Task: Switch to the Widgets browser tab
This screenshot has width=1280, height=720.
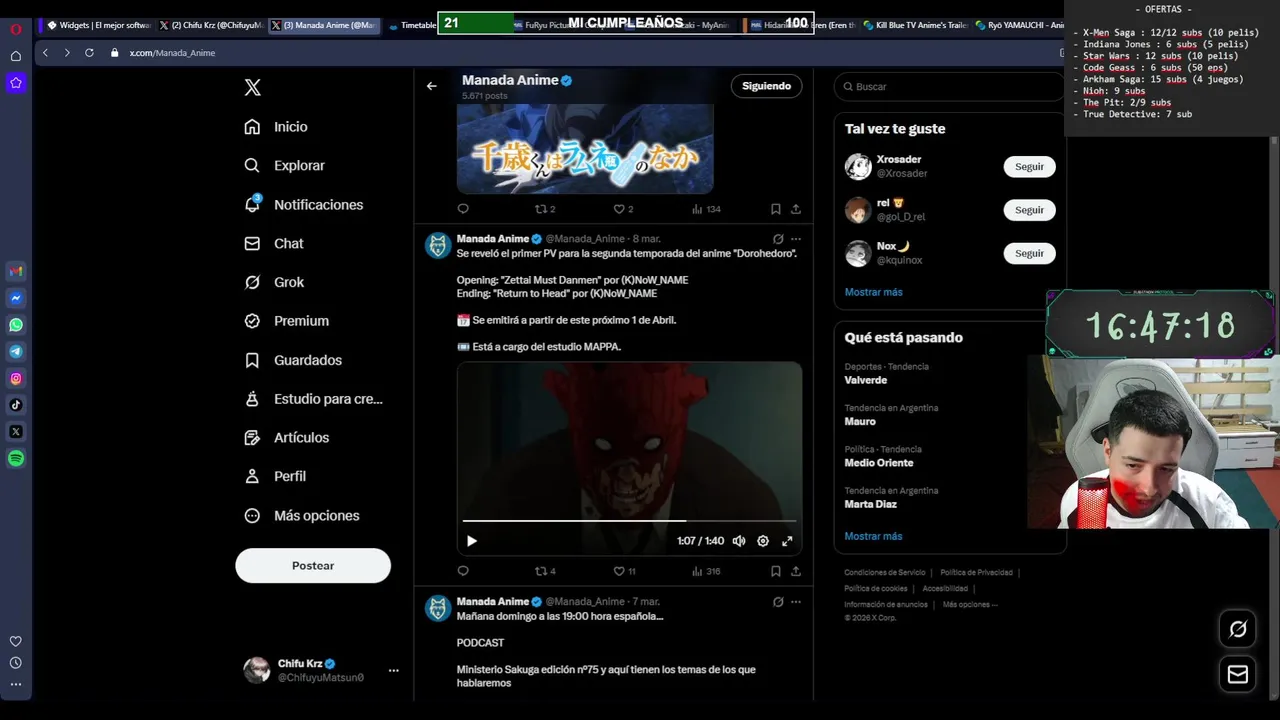Action: pos(98,25)
